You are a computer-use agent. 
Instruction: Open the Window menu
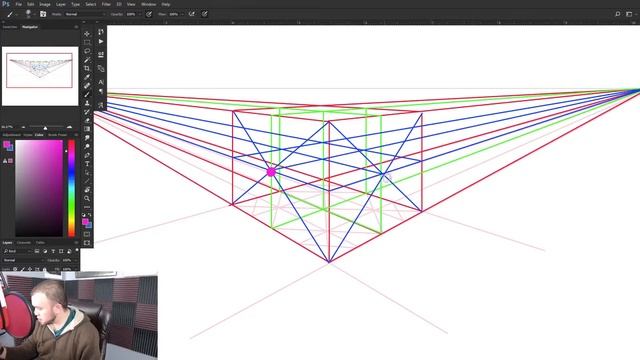[x=148, y=4]
